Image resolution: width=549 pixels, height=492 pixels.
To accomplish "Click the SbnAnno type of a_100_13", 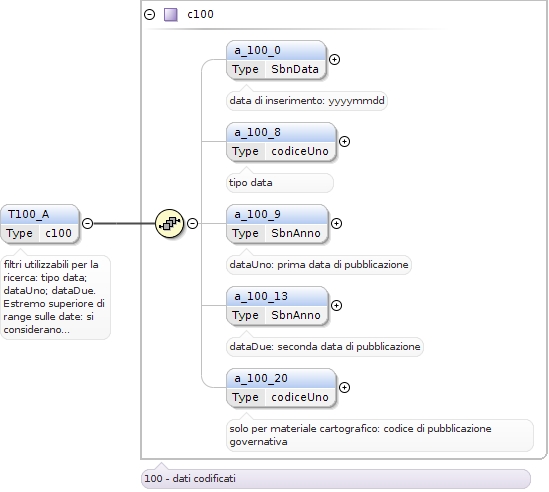I will [x=296, y=315].
